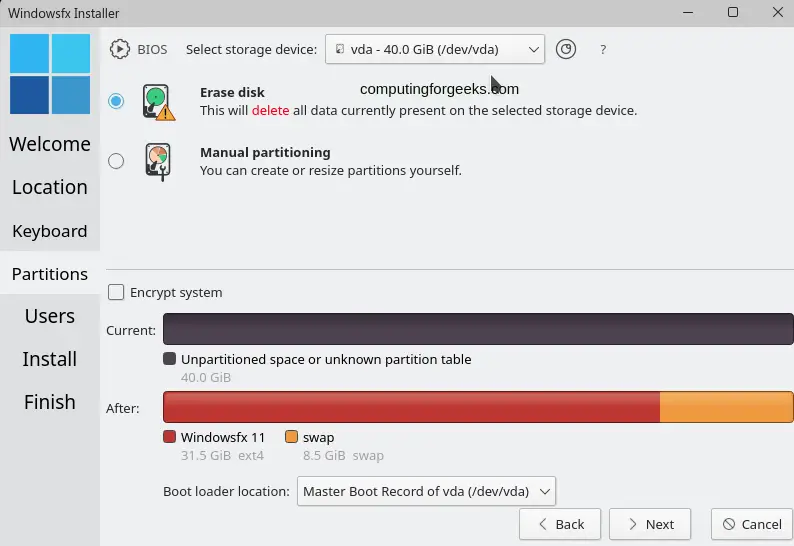
Task: Click the red Windowsfx 11 legend swatch
Action: (170, 437)
